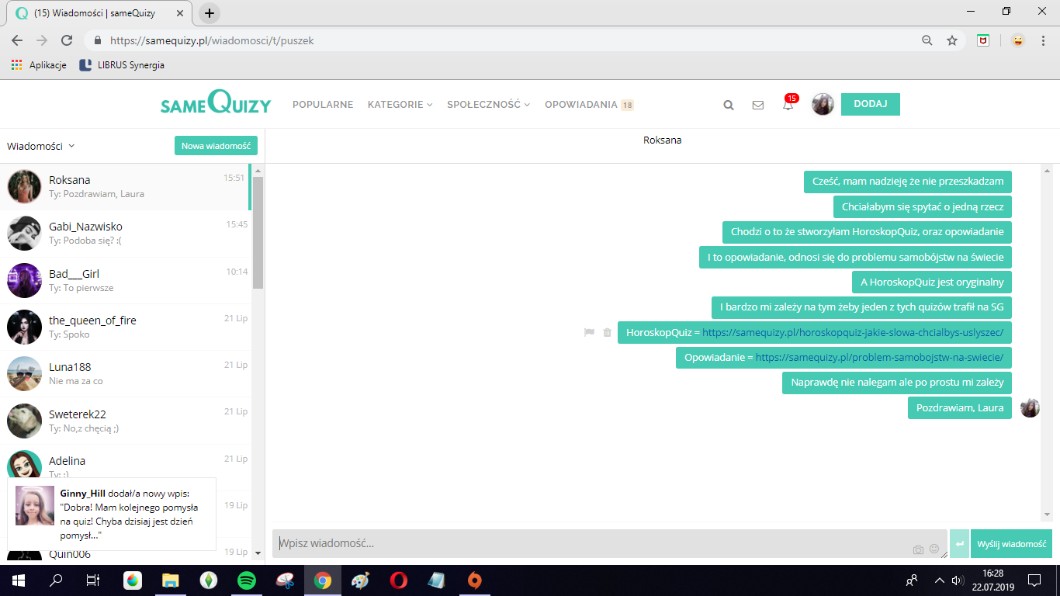Flag the HoroskopQuiz message

click(x=589, y=332)
